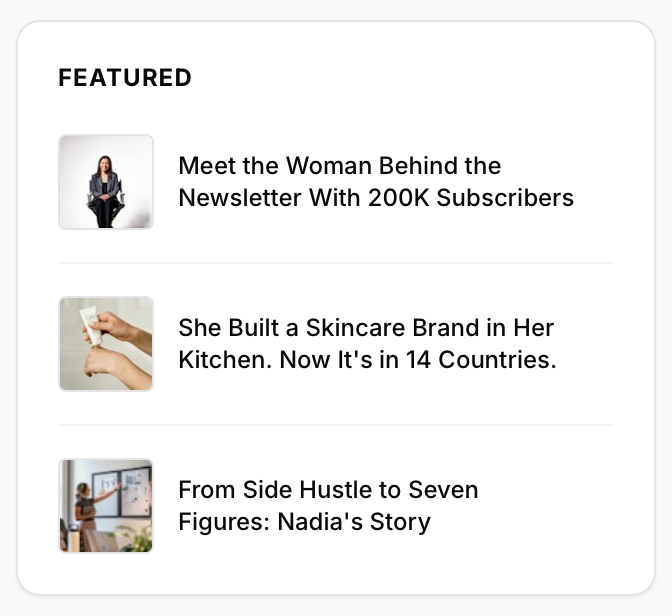Image resolution: width=672 pixels, height=616 pixels.
Task: Click the white tube held in hands
Action: point(91,324)
